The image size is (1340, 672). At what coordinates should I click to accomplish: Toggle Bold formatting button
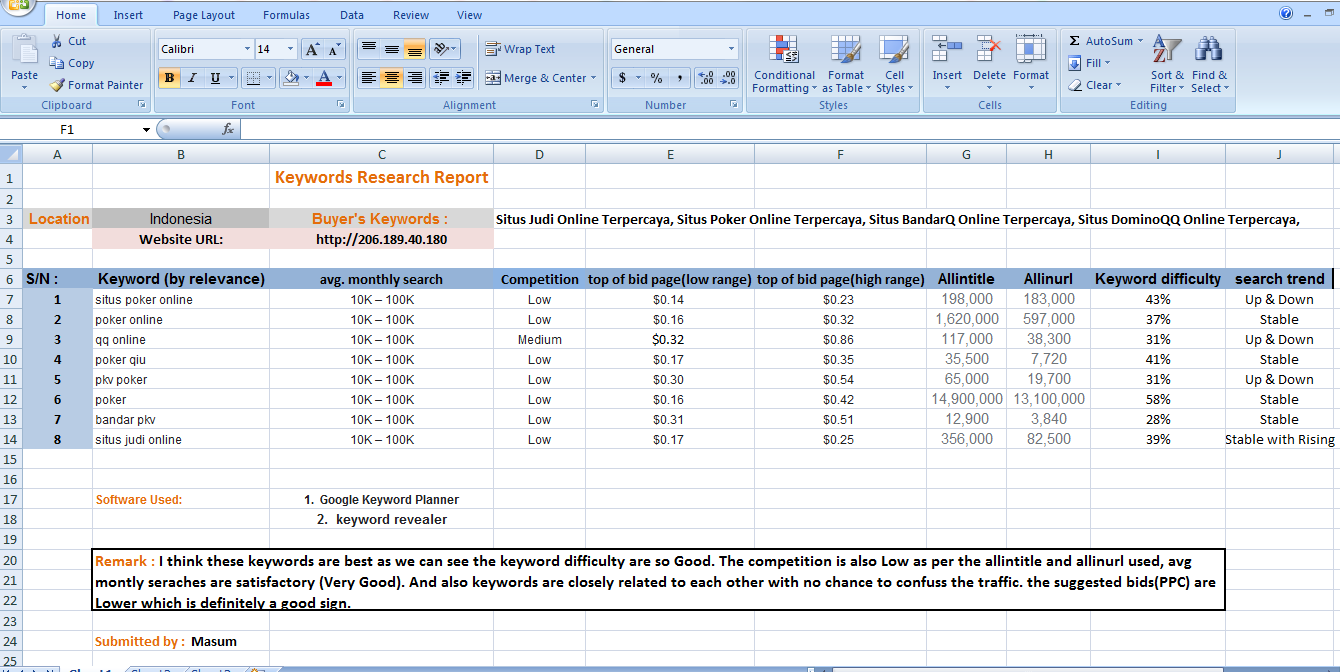click(169, 78)
